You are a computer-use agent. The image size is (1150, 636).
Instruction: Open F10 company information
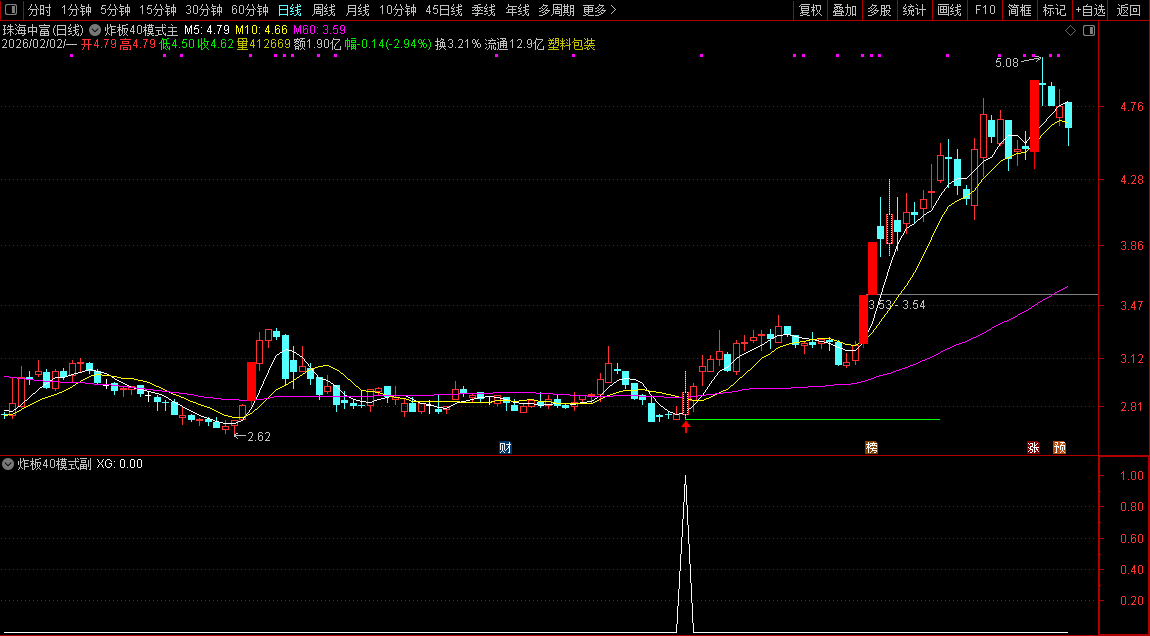985,10
